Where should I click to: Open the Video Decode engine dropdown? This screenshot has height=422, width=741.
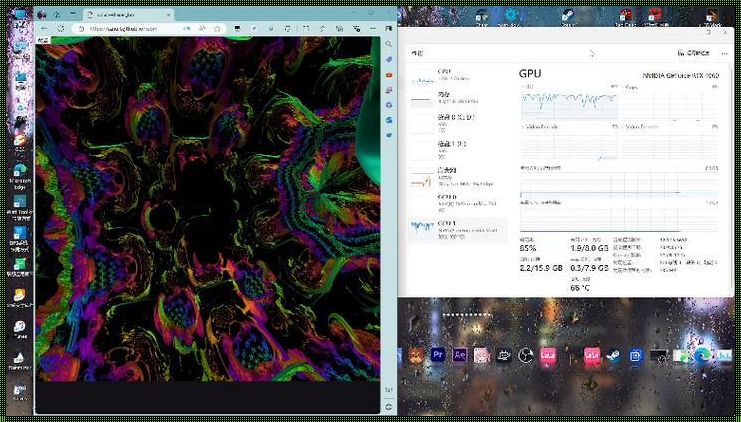pyautogui.click(x=641, y=127)
